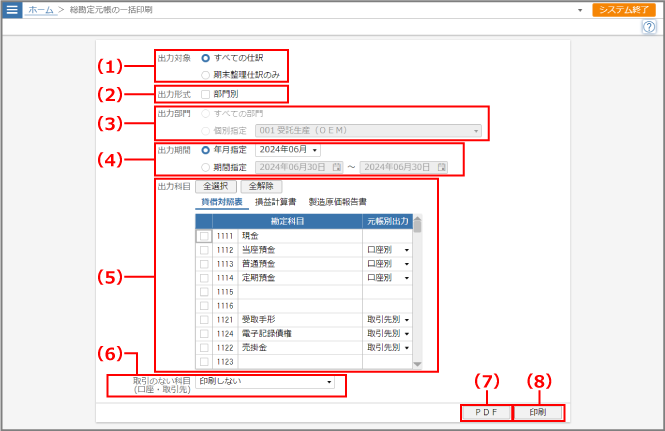Click the account list scrollbar up arrow
This screenshot has height=431, width=665.
pos(417,218)
